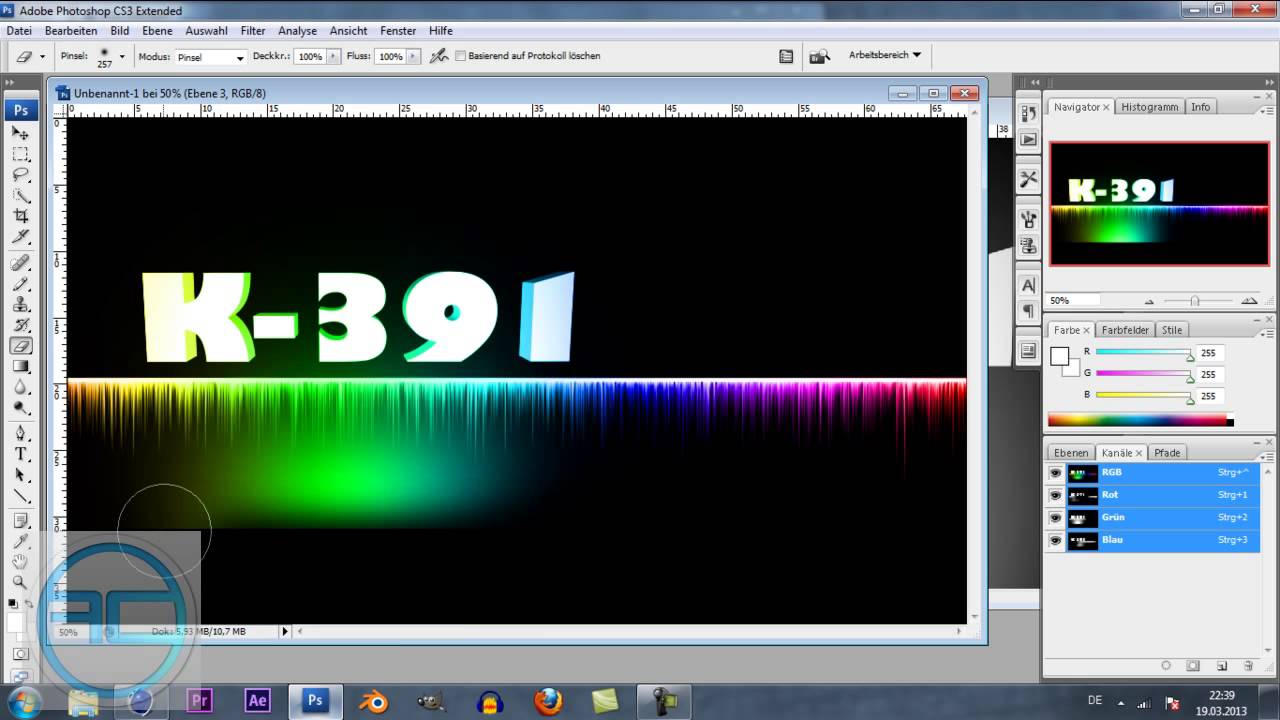Select the Brush tool in toolbox
1280x720 pixels.
tap(21, 284)
